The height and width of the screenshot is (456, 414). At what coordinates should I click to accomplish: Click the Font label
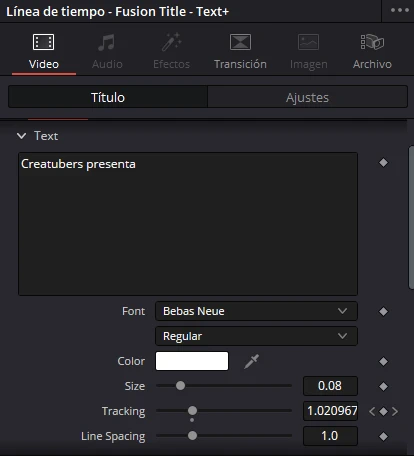(133, 311)
